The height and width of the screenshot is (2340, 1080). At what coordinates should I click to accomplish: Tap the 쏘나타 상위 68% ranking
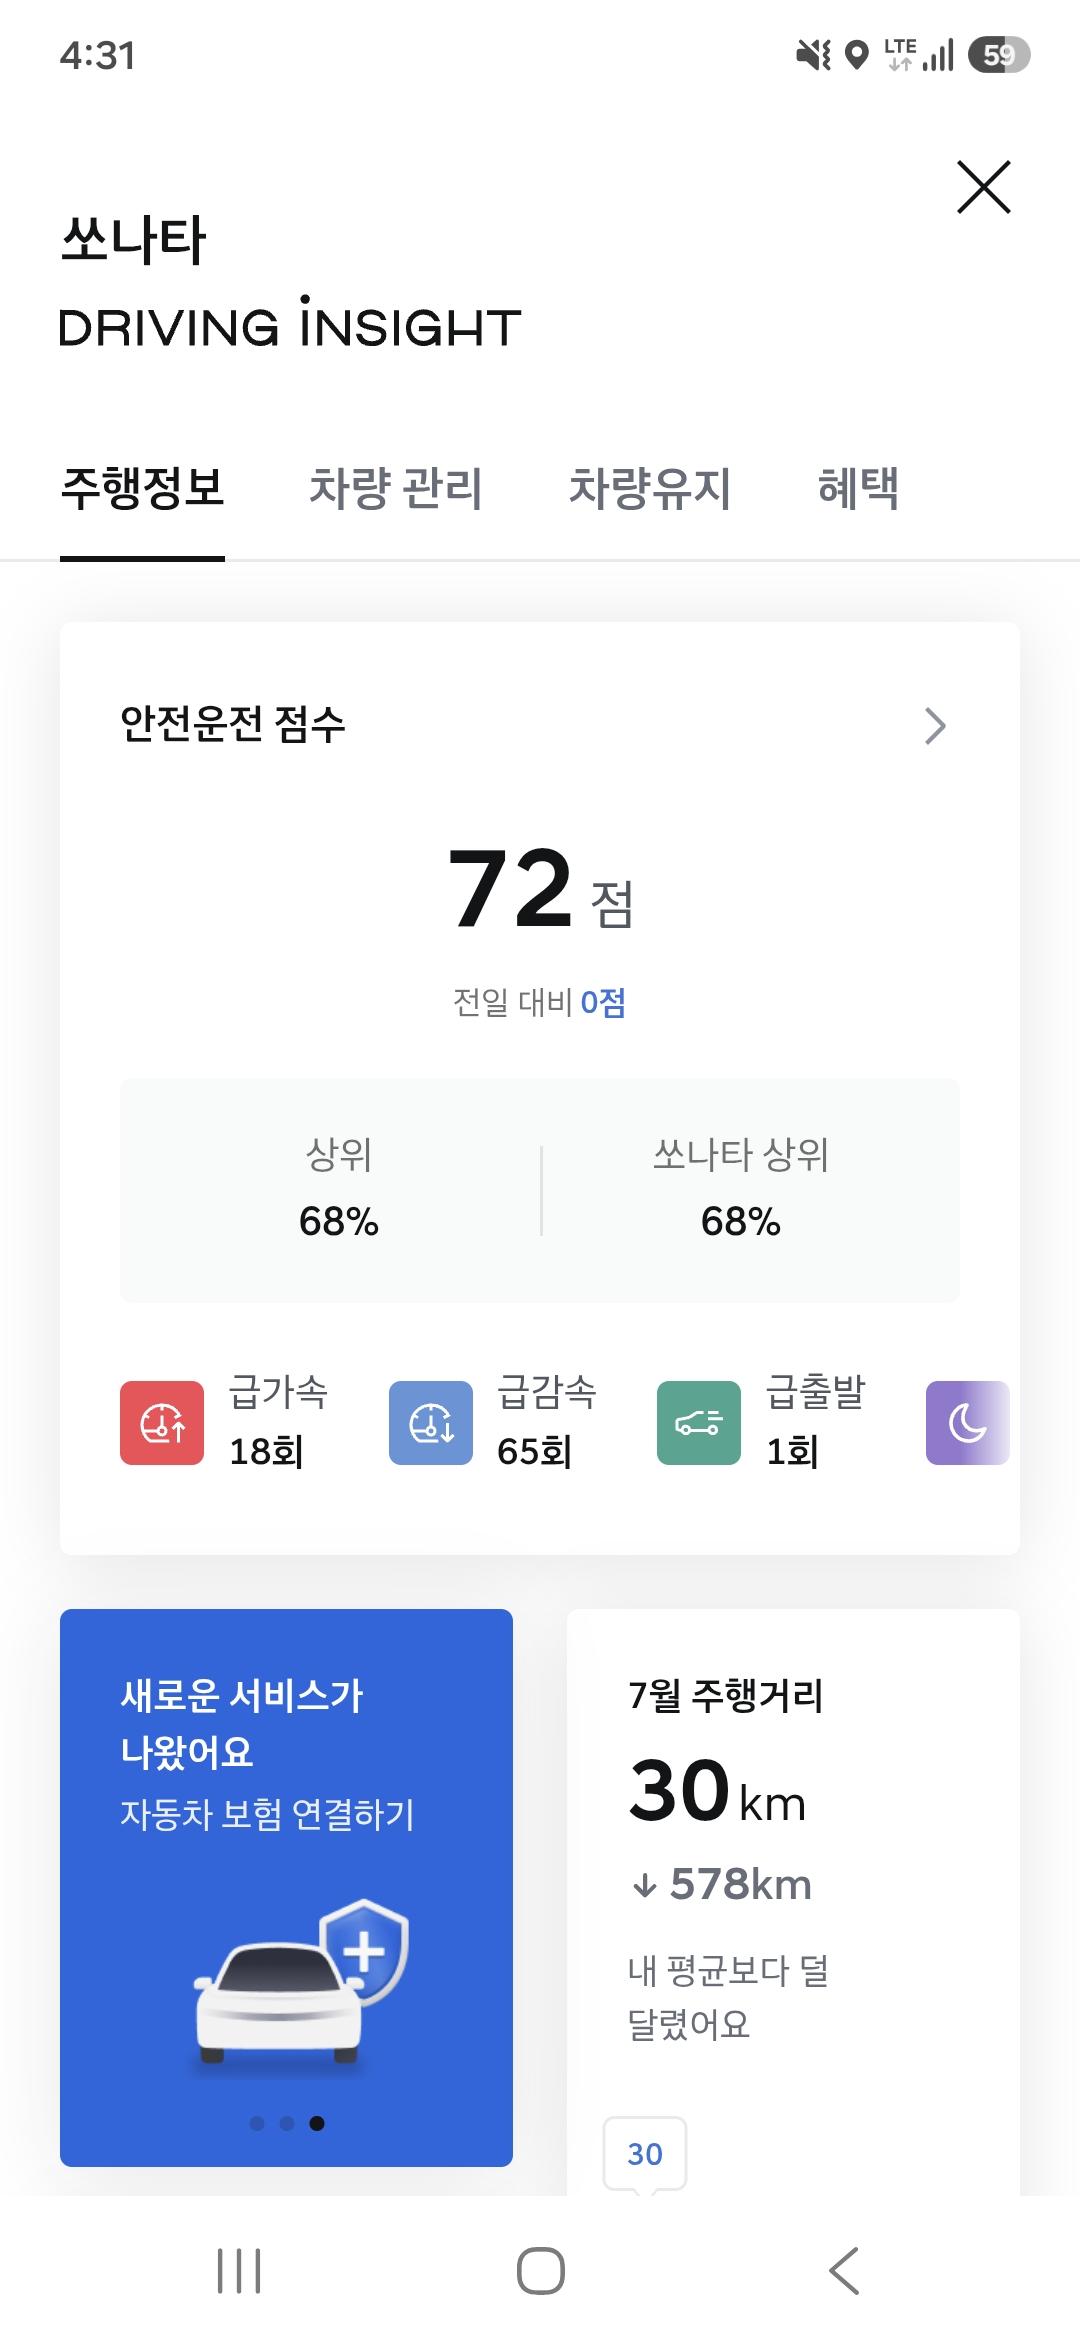point(741,1190)
